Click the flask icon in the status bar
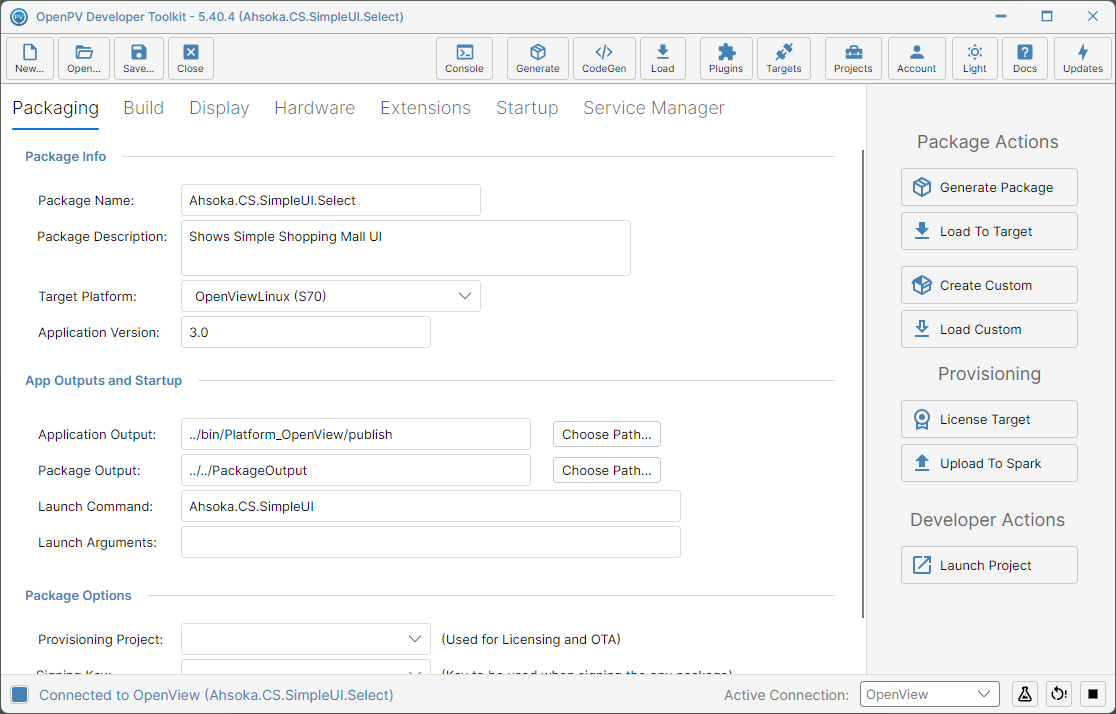Image resolution: width=1116 pixels, height=714 pixels. tap(1025, 694)
